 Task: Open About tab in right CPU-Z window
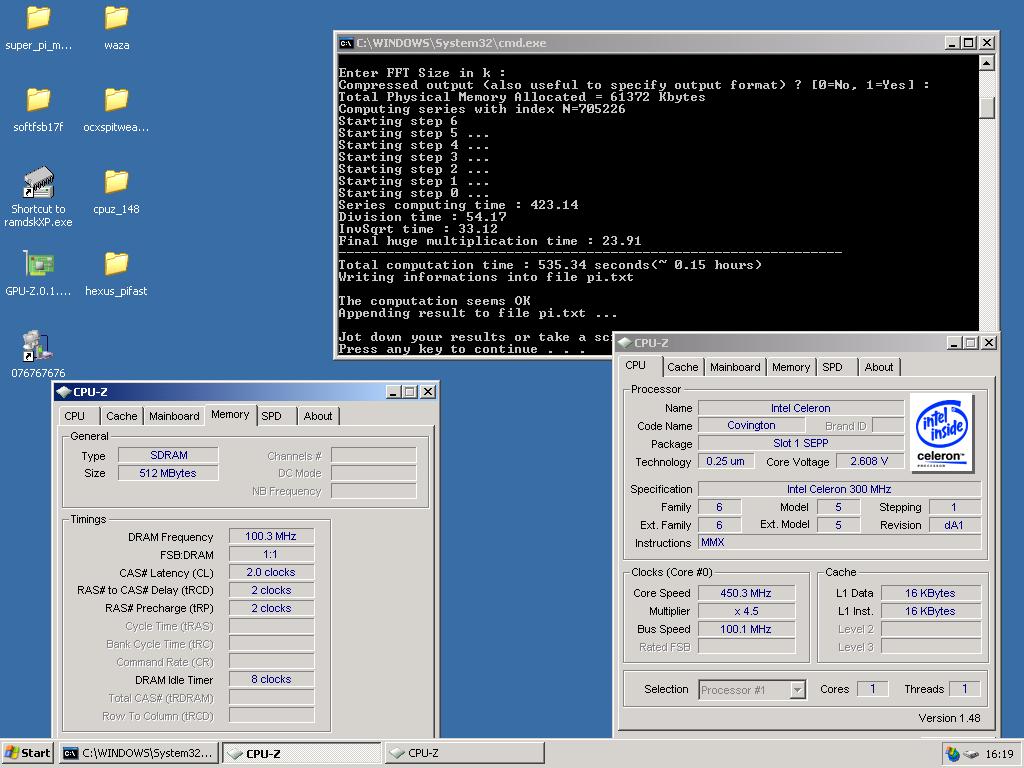click(879, 367)
